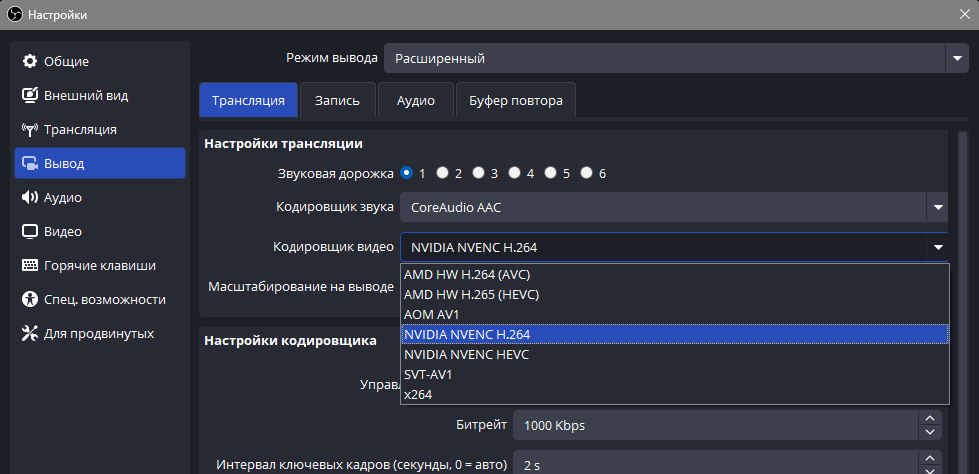Increase keyframe interval with up arrow
979x474 pixels.
(x=930, y=458)
